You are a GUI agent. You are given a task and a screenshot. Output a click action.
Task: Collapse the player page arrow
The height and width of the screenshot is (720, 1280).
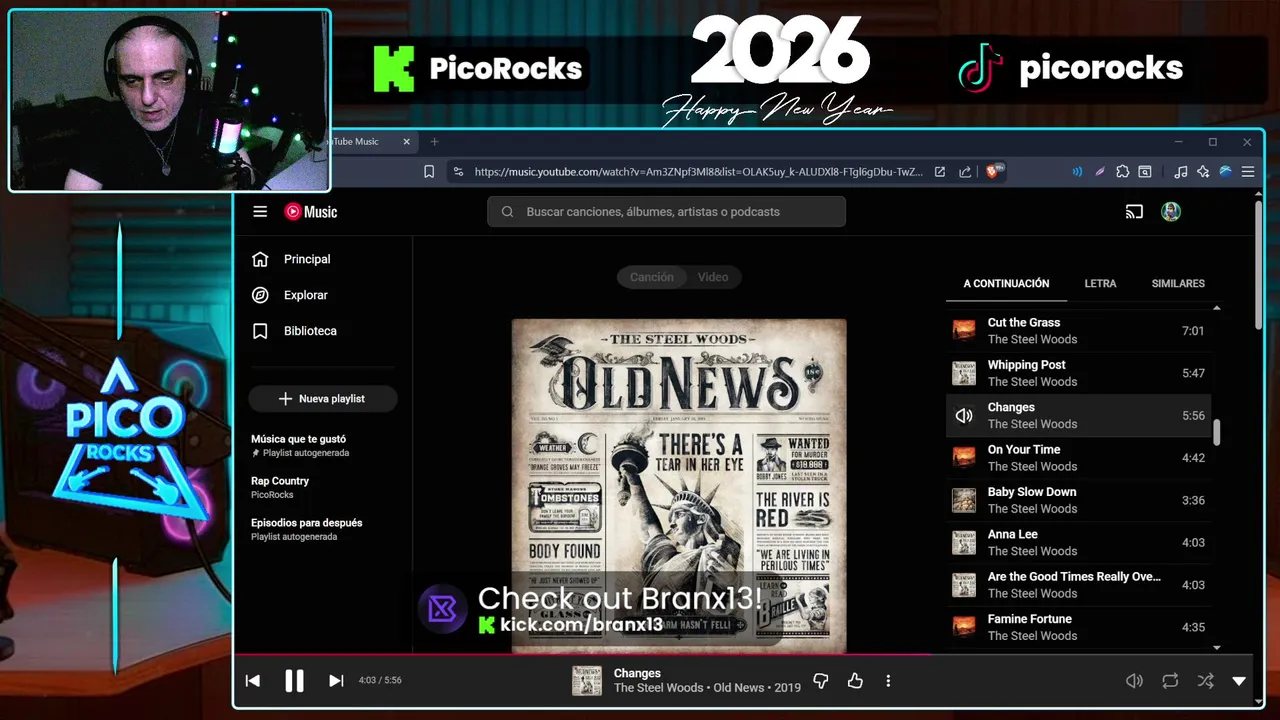coord(1239,681)
